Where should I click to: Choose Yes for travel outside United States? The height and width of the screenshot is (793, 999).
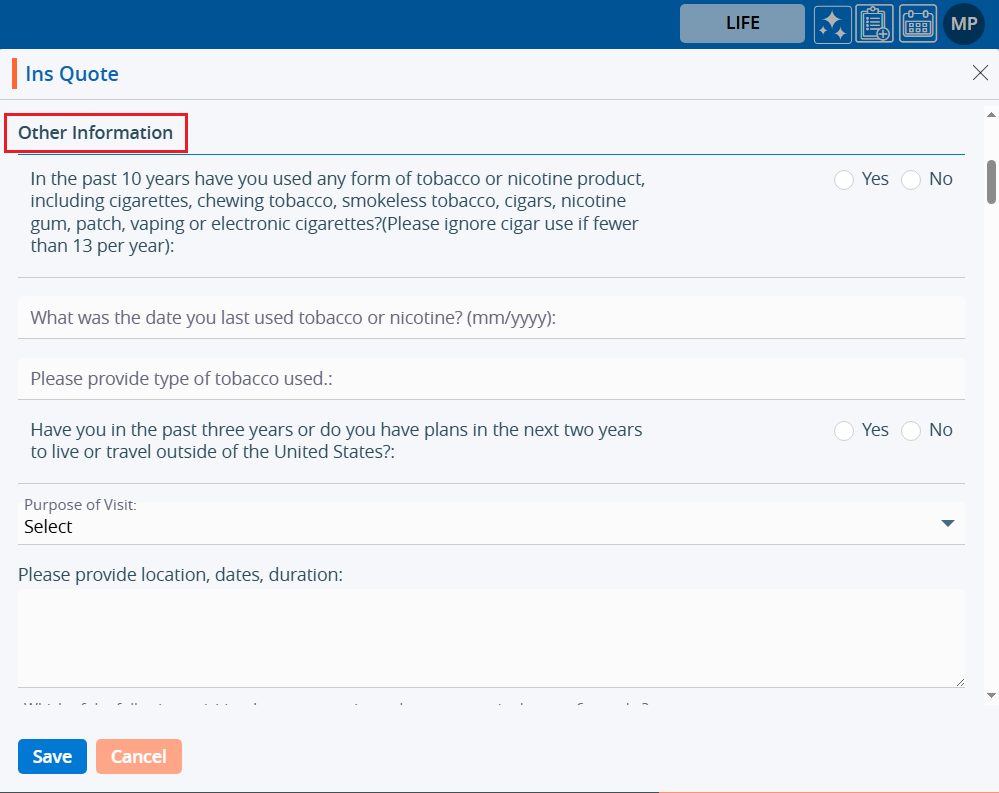[x=844, y=431]
